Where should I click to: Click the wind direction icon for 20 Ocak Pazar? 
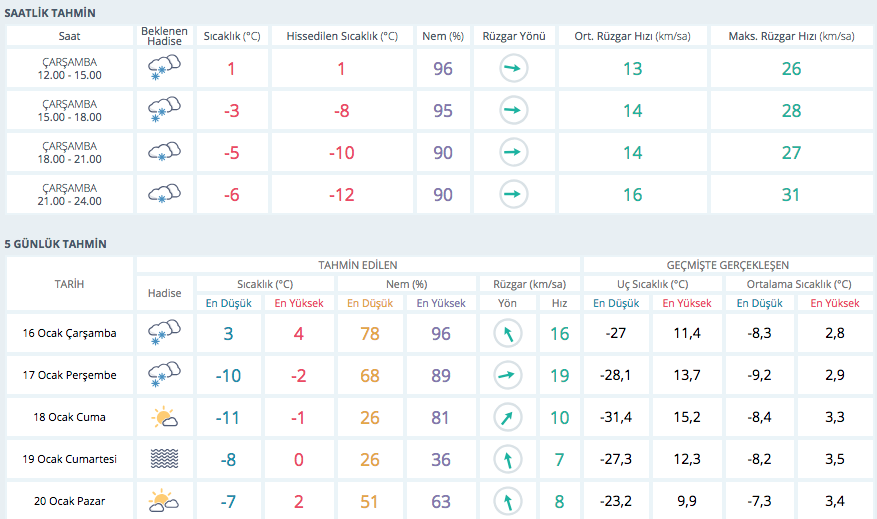pos(508,500)
